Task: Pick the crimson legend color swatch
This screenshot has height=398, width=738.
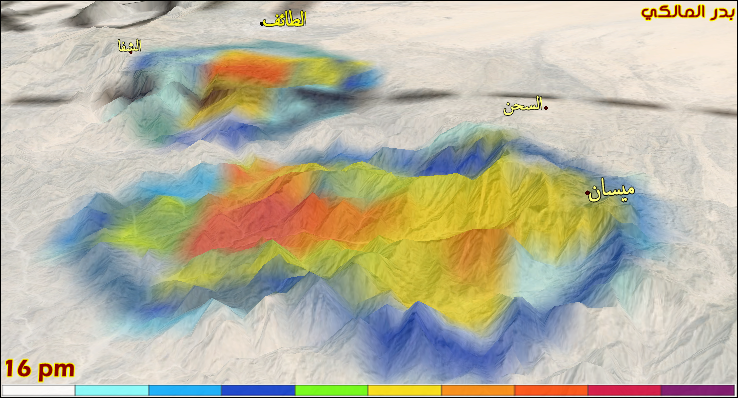Action: (624, 390)
